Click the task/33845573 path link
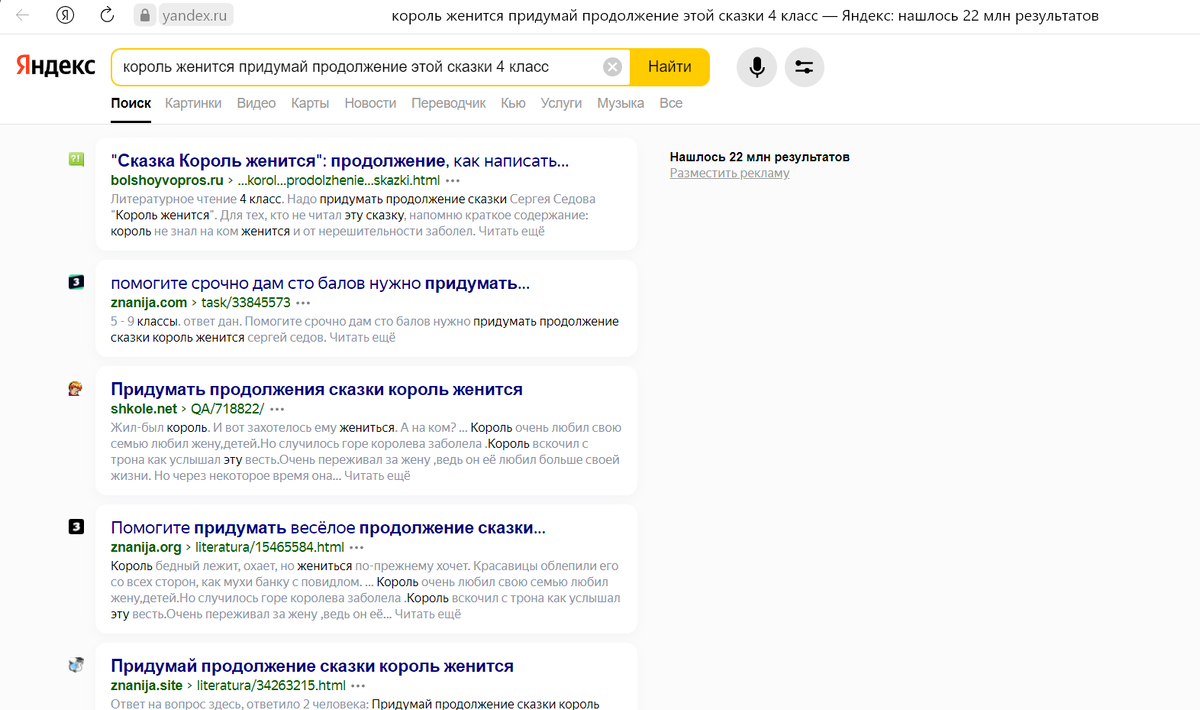The width and height of the screenshot is (1200, 710). 245,303
